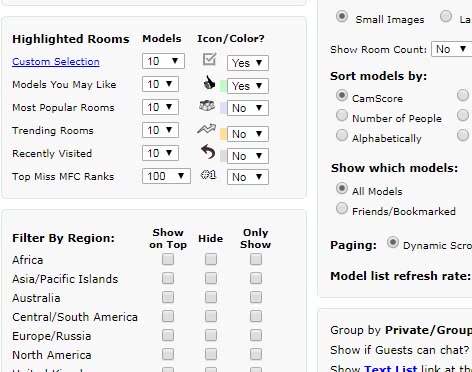
Task: Click the thumbs-up Models You May Like icon
Action: pos(209,82)
